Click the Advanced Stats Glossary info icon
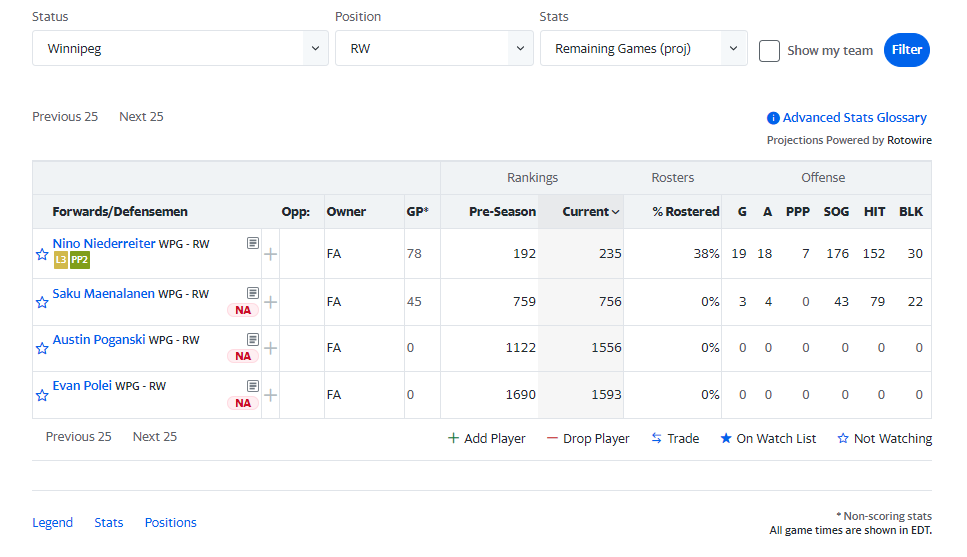The height and width of the screenshot is (557, 967). tap(773, 118)
